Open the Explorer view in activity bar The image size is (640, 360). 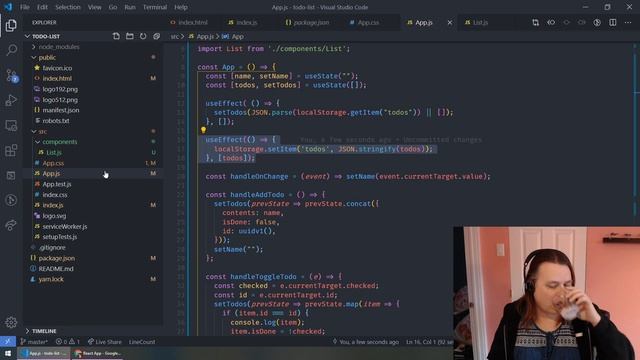(x=11, y=26)
